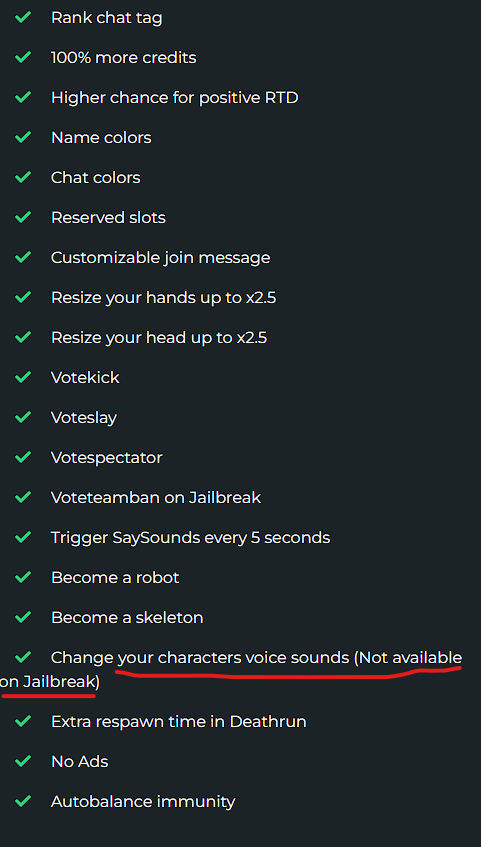The image size is (481, 847).
Task: Click the checkmark beside Rank chat tag
Action: [23, 18]
